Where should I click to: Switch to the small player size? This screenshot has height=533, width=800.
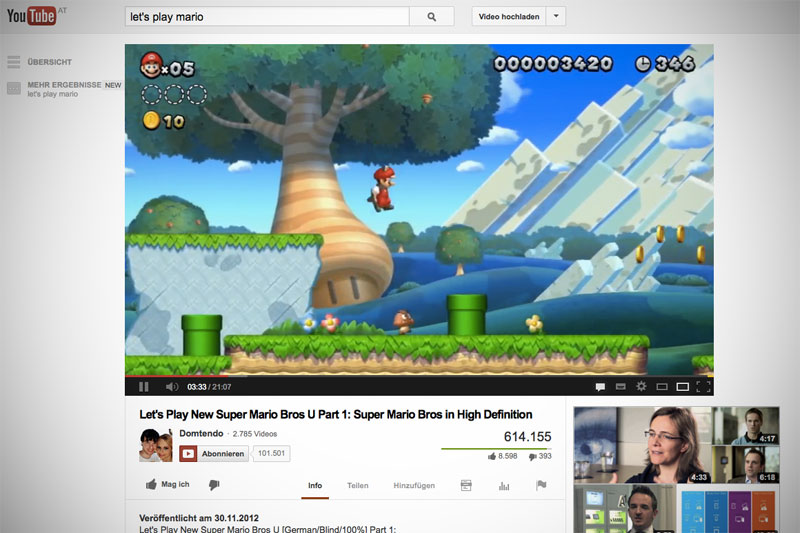point(662,387)
